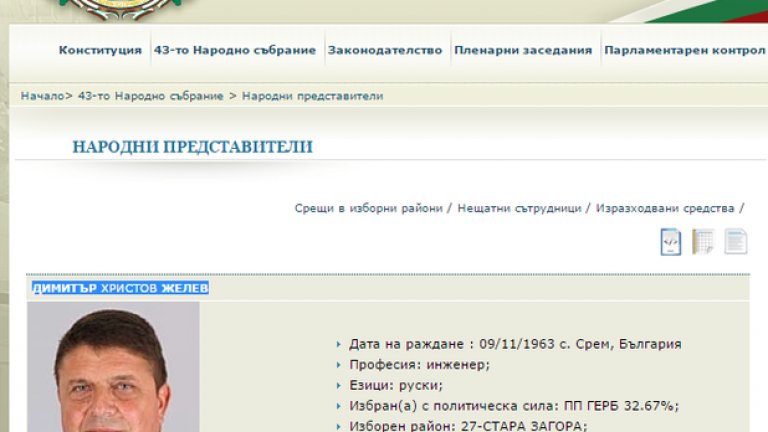Click the spreadsheet table export icon
Viewport: 768px width, 432px height.
pos(703,242)
